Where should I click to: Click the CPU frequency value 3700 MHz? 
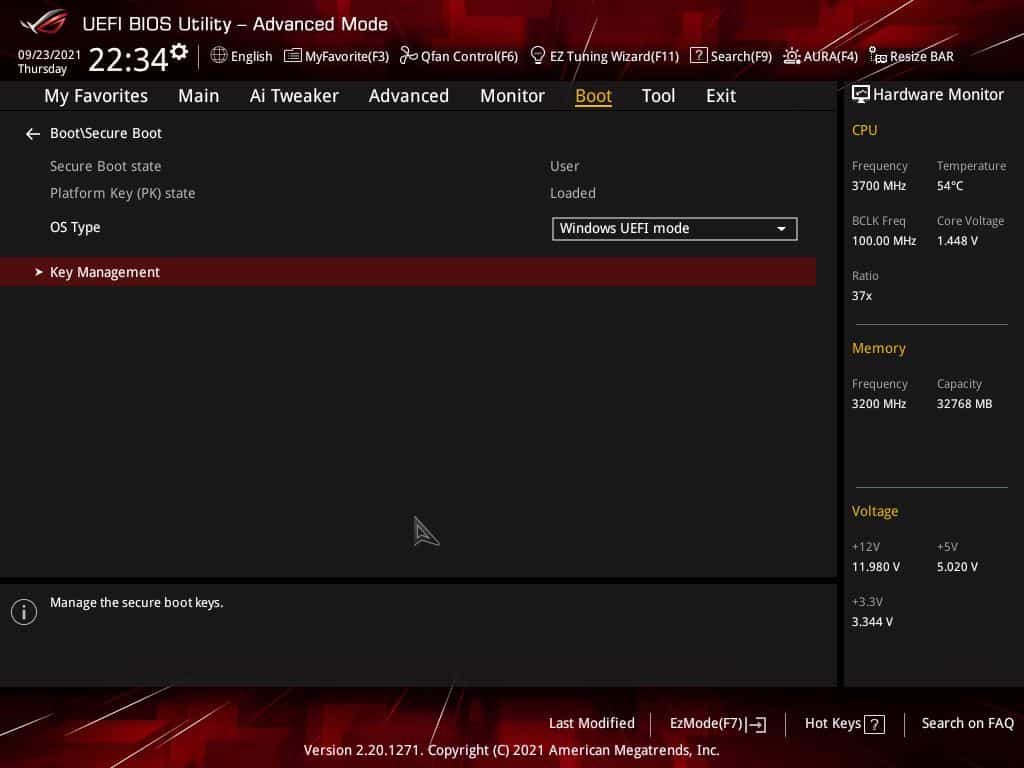click(879, 186)
